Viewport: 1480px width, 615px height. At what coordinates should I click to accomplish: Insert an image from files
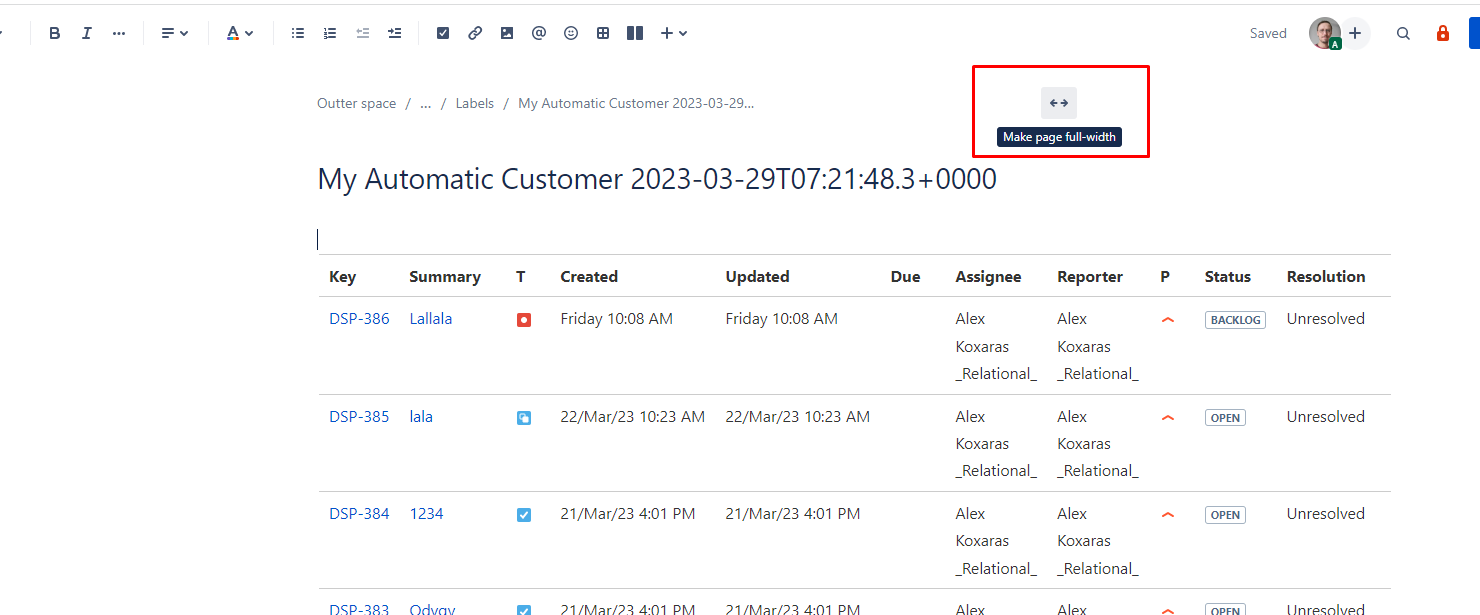(x=506, y=32)
